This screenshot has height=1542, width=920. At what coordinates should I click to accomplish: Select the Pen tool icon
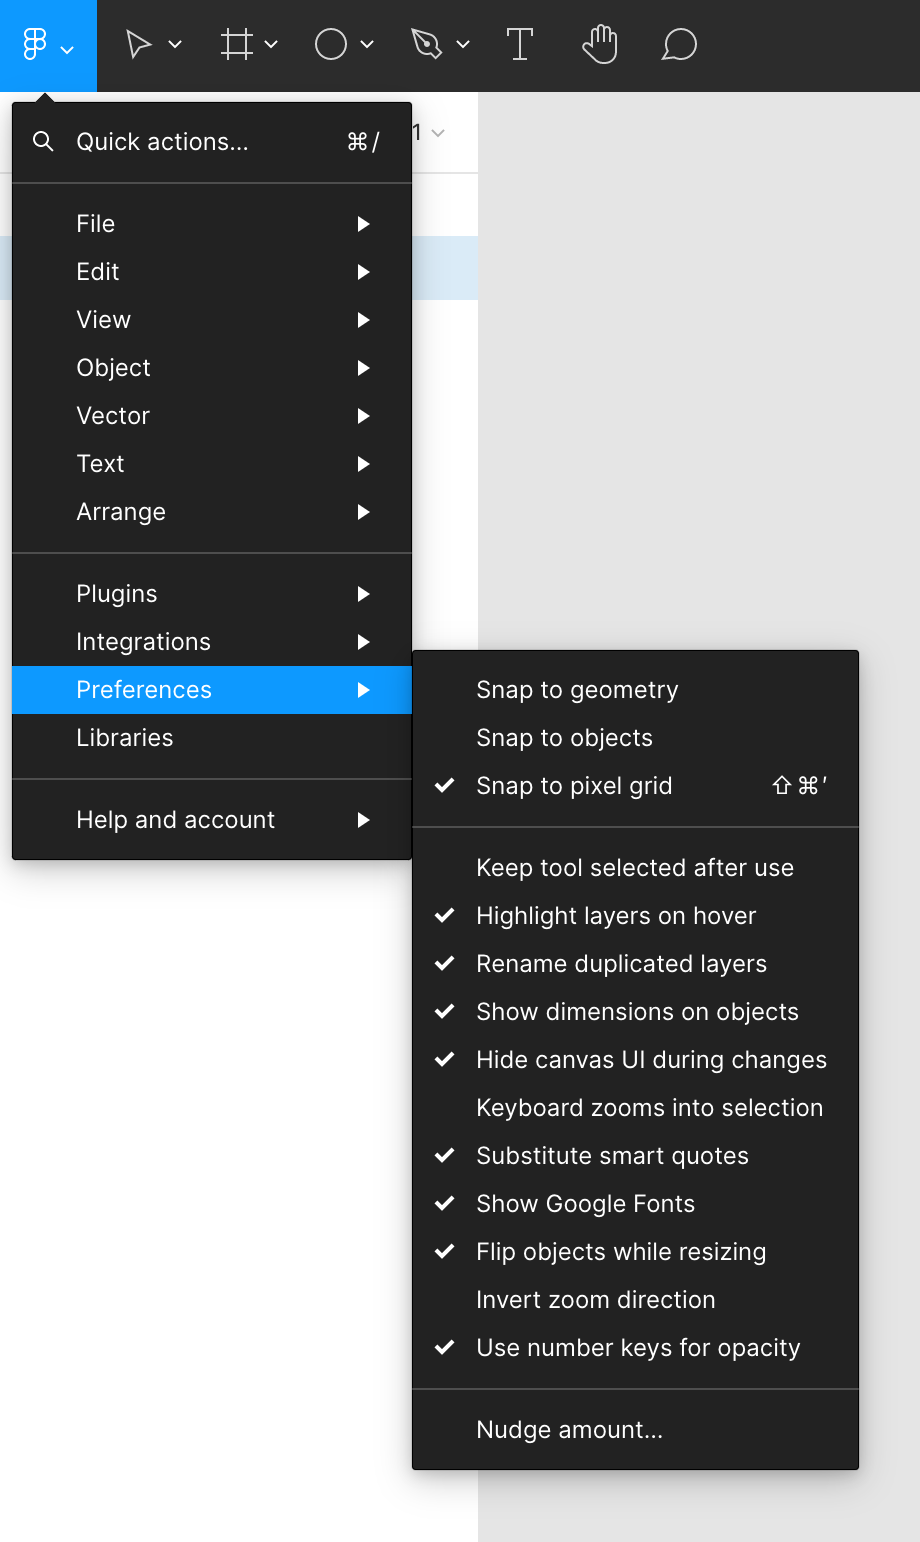click(x=427, y=45)
